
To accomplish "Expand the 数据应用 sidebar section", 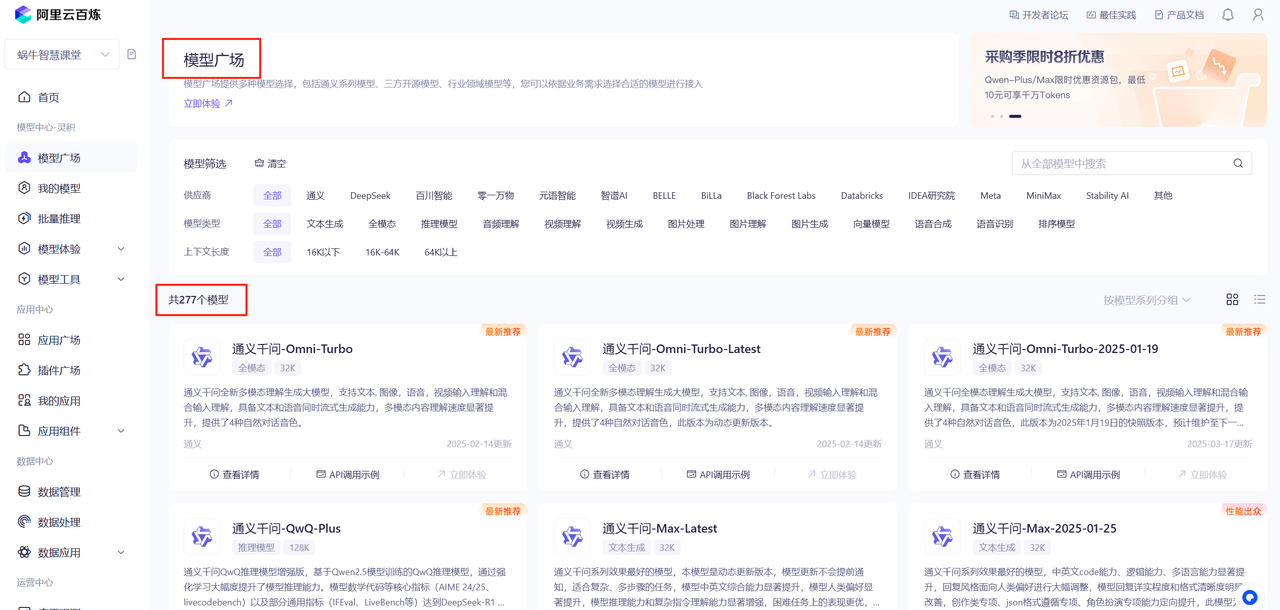I will [121, 552].
